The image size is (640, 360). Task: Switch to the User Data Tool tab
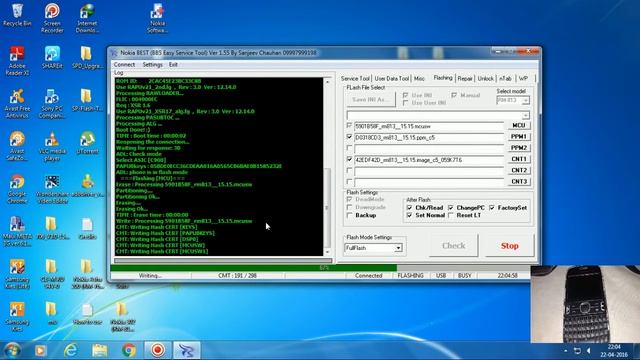[x=391, y=78]
